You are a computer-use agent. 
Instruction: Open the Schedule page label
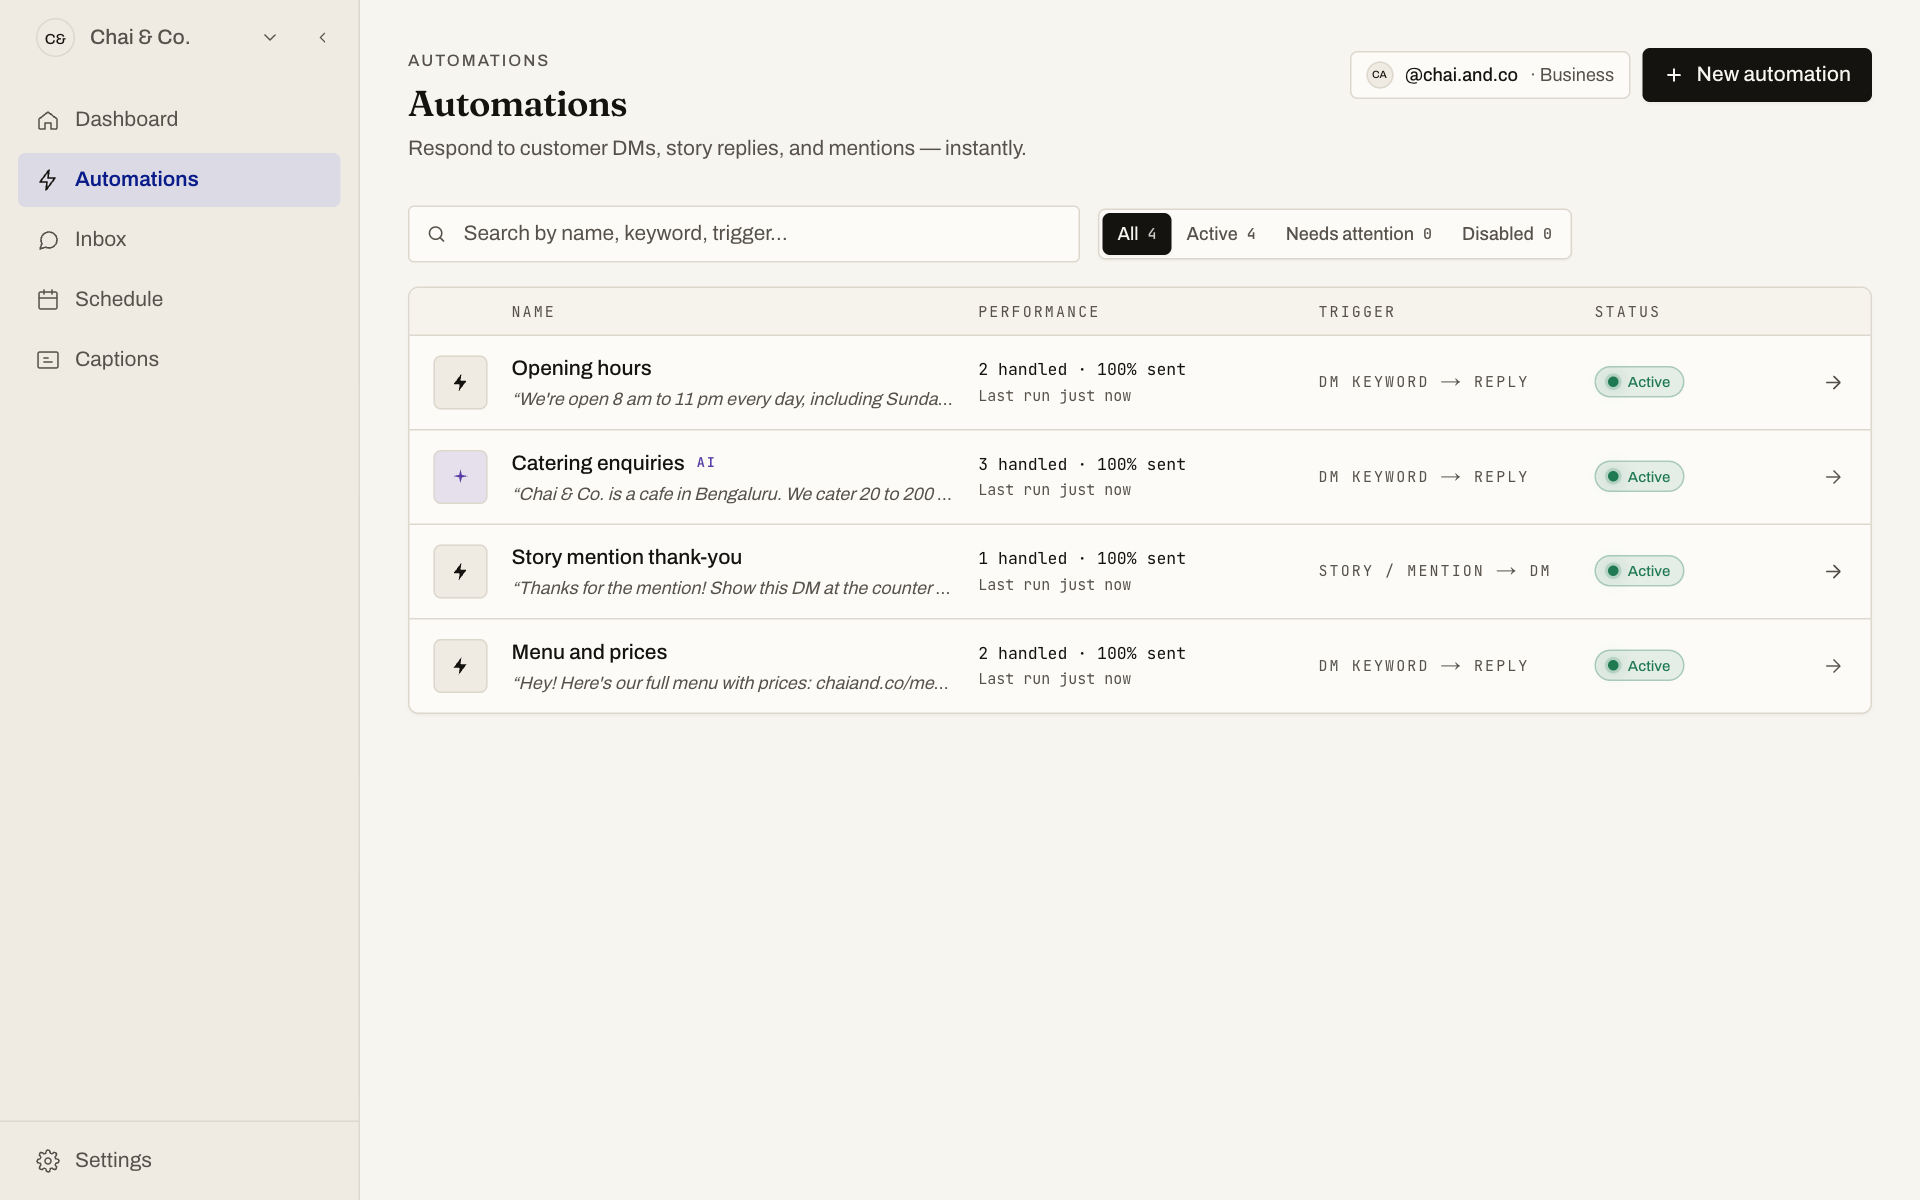click(x=119, y=300)
